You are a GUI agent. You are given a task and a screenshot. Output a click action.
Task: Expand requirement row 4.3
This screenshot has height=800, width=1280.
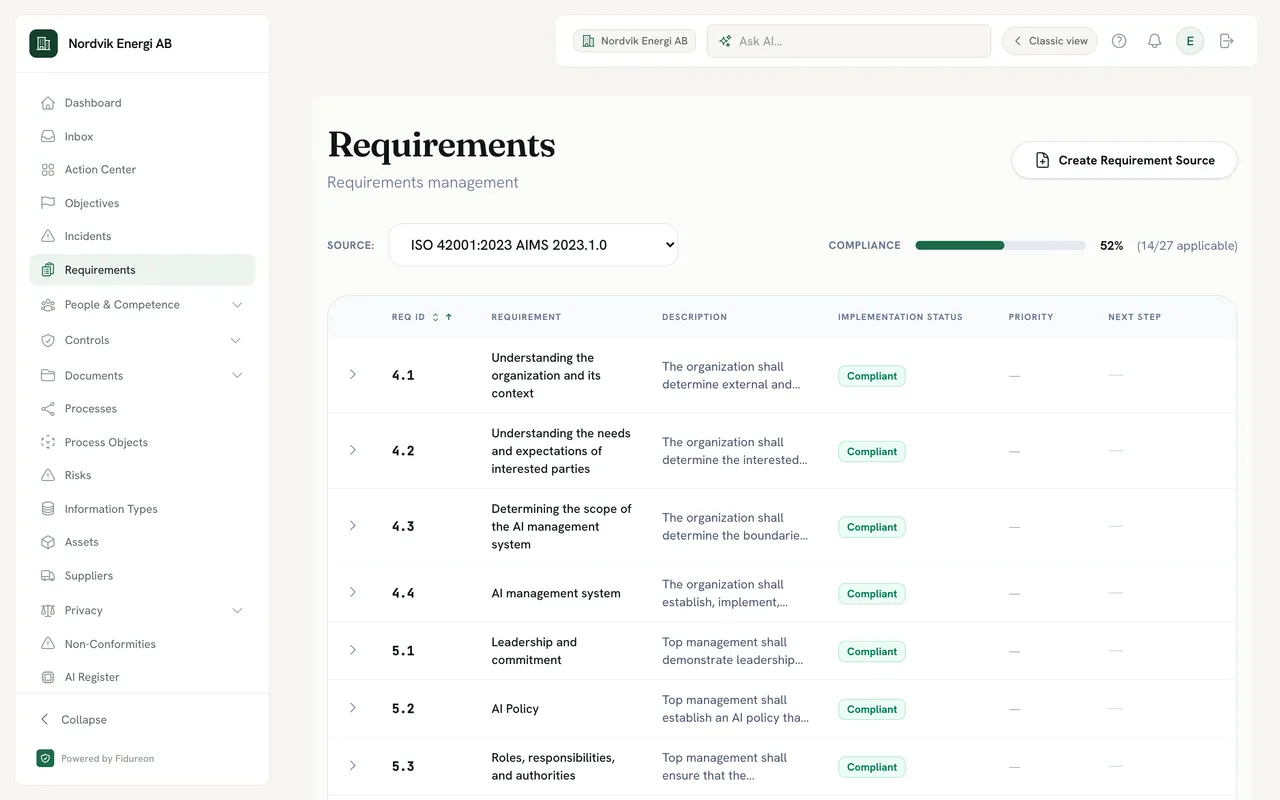tap(352, 526)
